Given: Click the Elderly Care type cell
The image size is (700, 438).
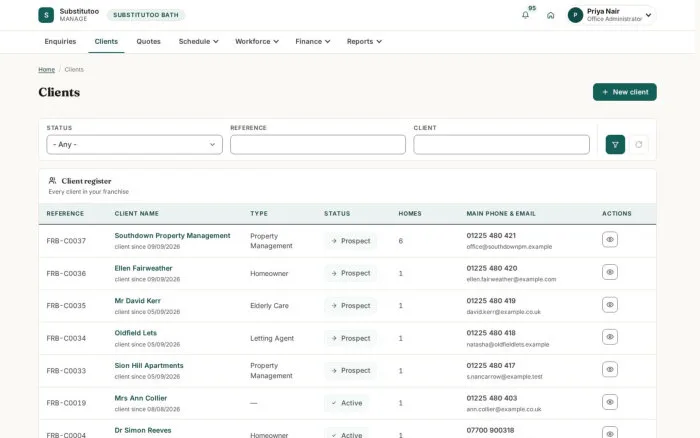Looking at the screenshot, I should pos(270,306).
